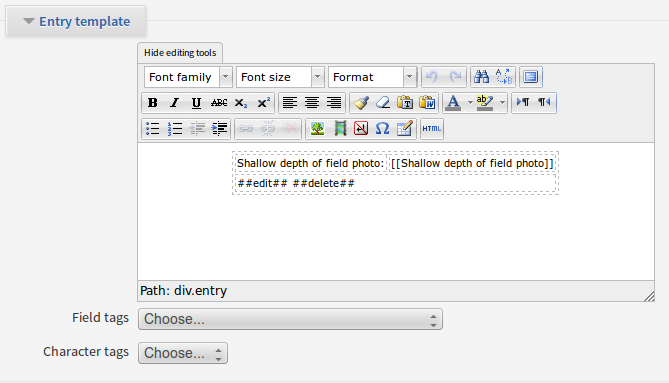Set right-to-left text direction

pos(544,103)
